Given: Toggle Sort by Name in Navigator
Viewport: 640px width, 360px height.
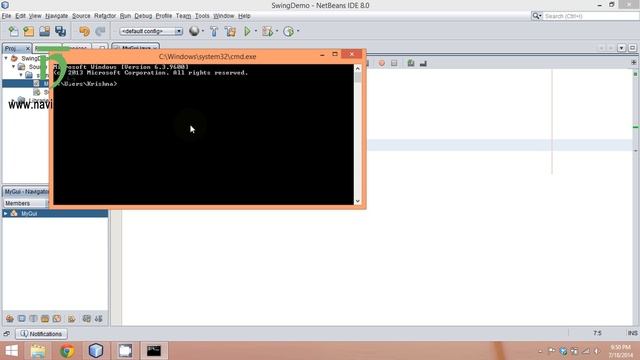Looking at the screenshot, I should pos(87,319).
